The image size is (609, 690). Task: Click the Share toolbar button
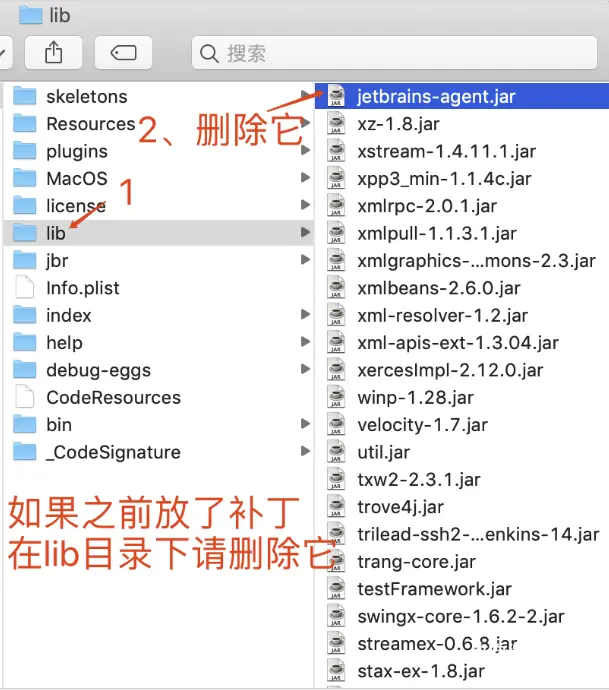tap(53, 53)
